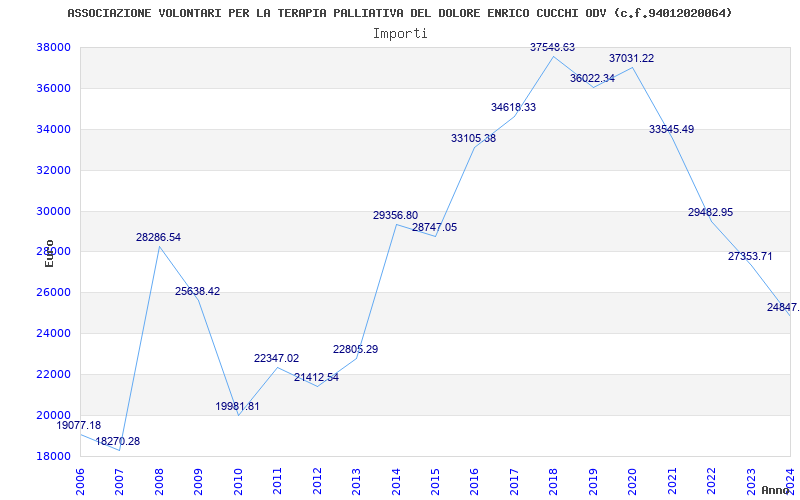Click the data value 22347.02
Viewport: 800px width, 500px height.
[x=277, y=359]
